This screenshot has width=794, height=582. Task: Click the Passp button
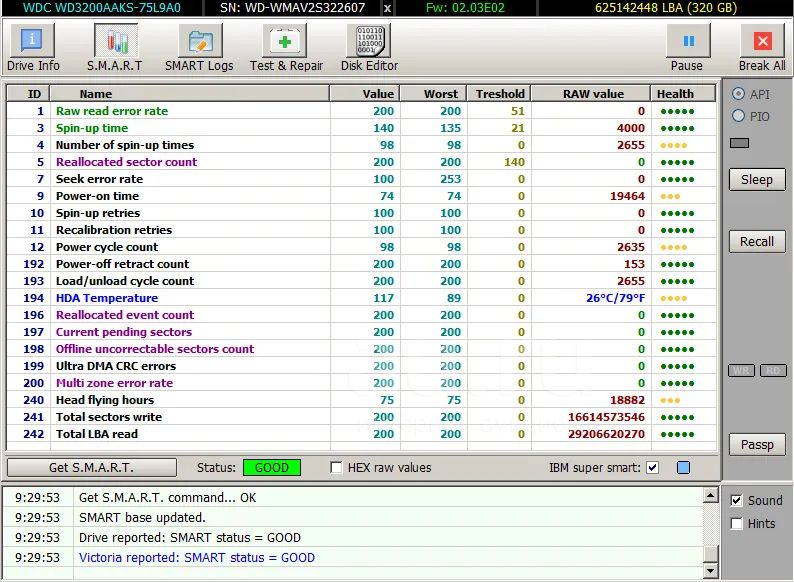[757, 445]
